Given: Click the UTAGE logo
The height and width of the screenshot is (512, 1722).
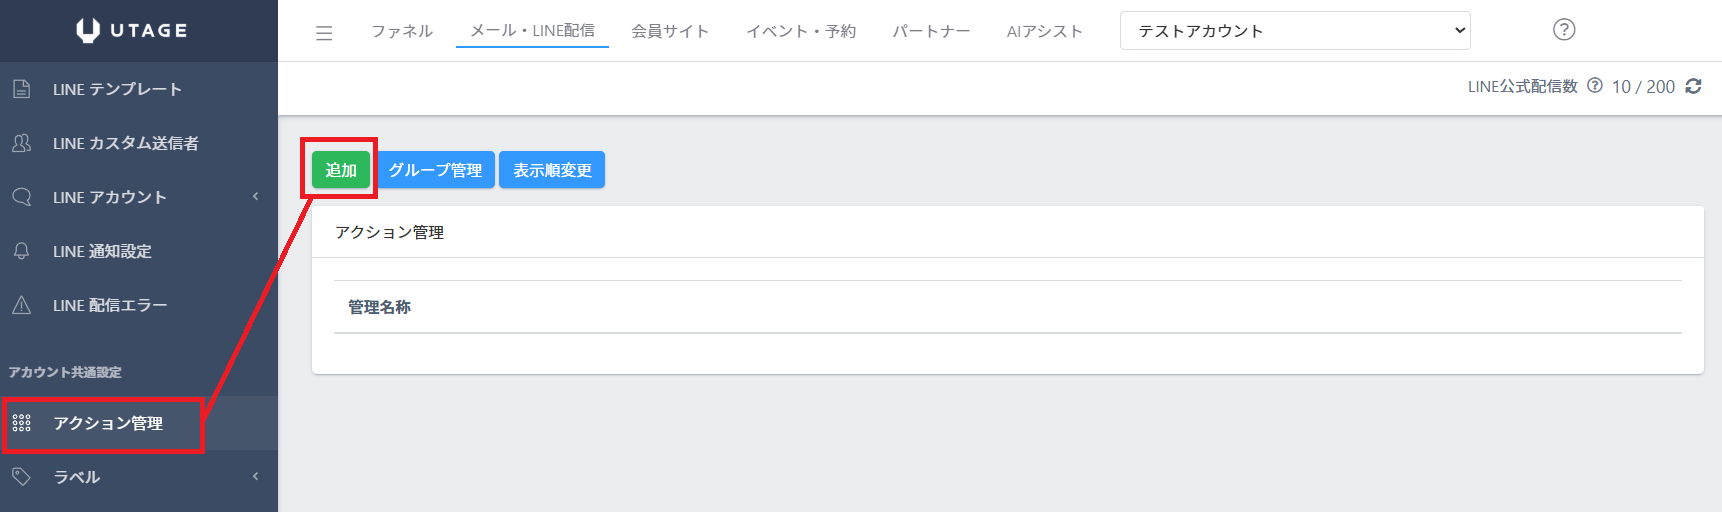Looking at the screenshot, I should [132, 30].
